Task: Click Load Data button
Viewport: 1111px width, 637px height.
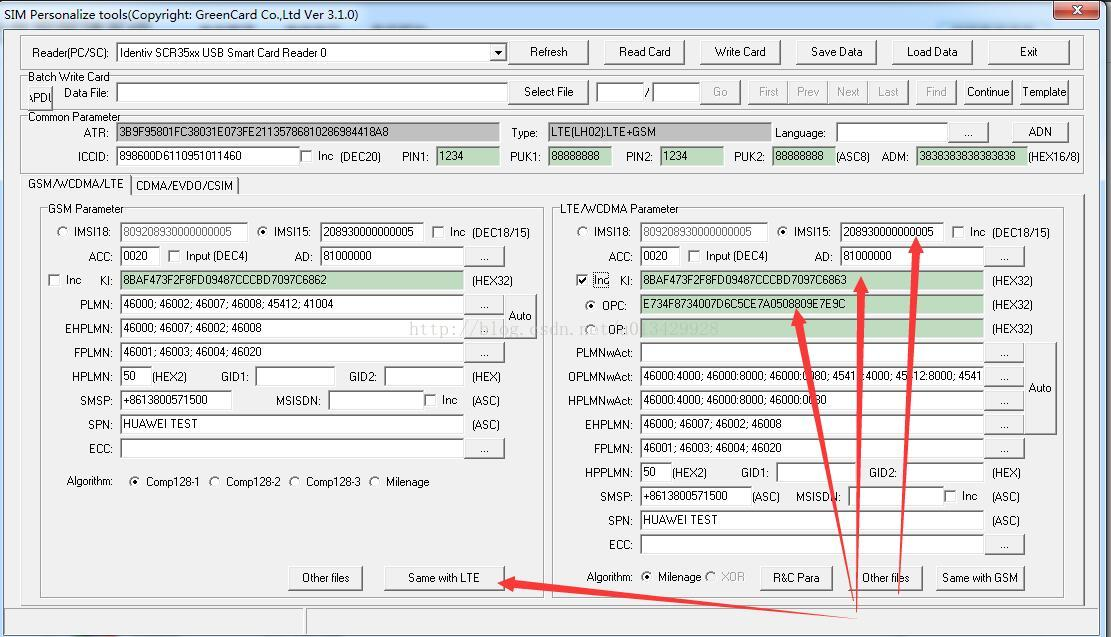Action: [931, 52]
